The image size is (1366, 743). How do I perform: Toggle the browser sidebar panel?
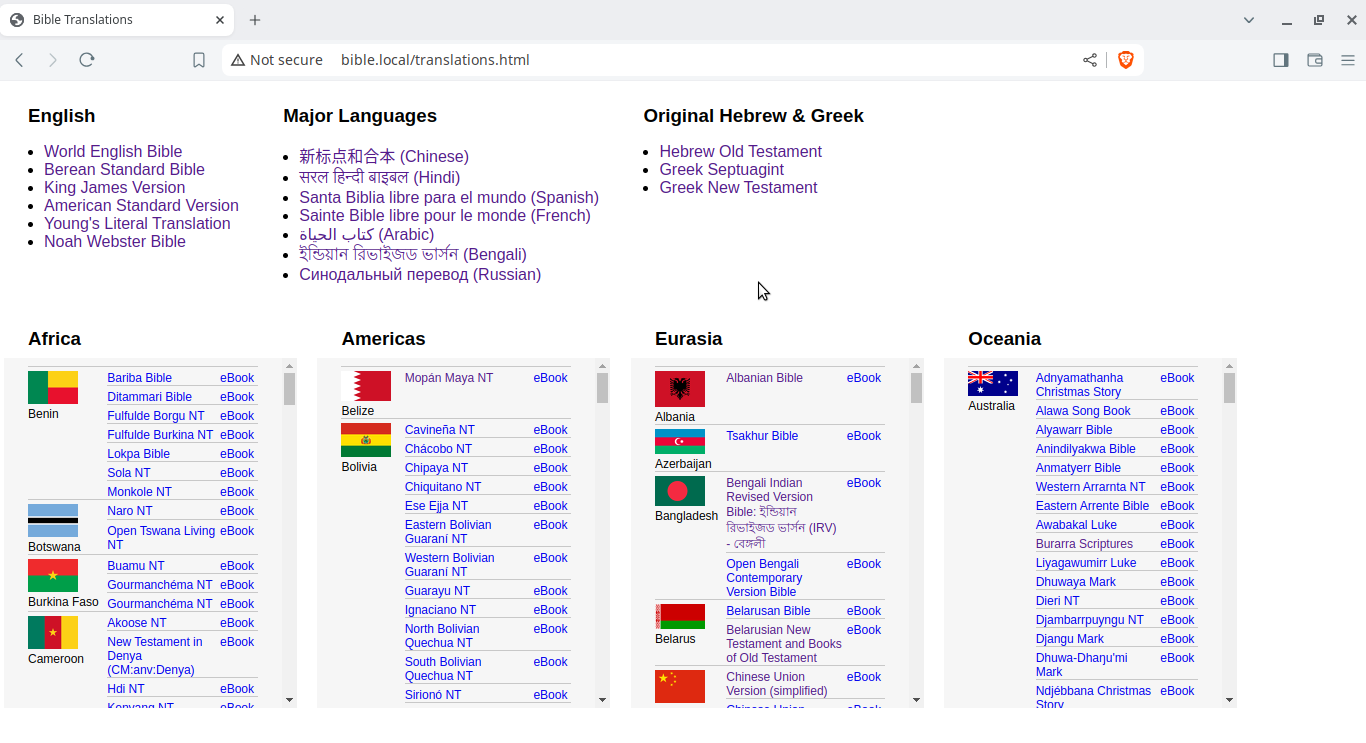pos(1280,60)
